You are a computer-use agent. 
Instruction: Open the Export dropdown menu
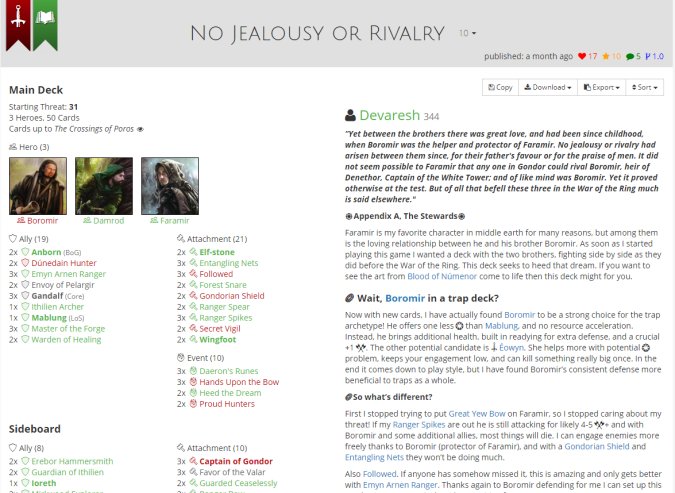pos(601,87)
